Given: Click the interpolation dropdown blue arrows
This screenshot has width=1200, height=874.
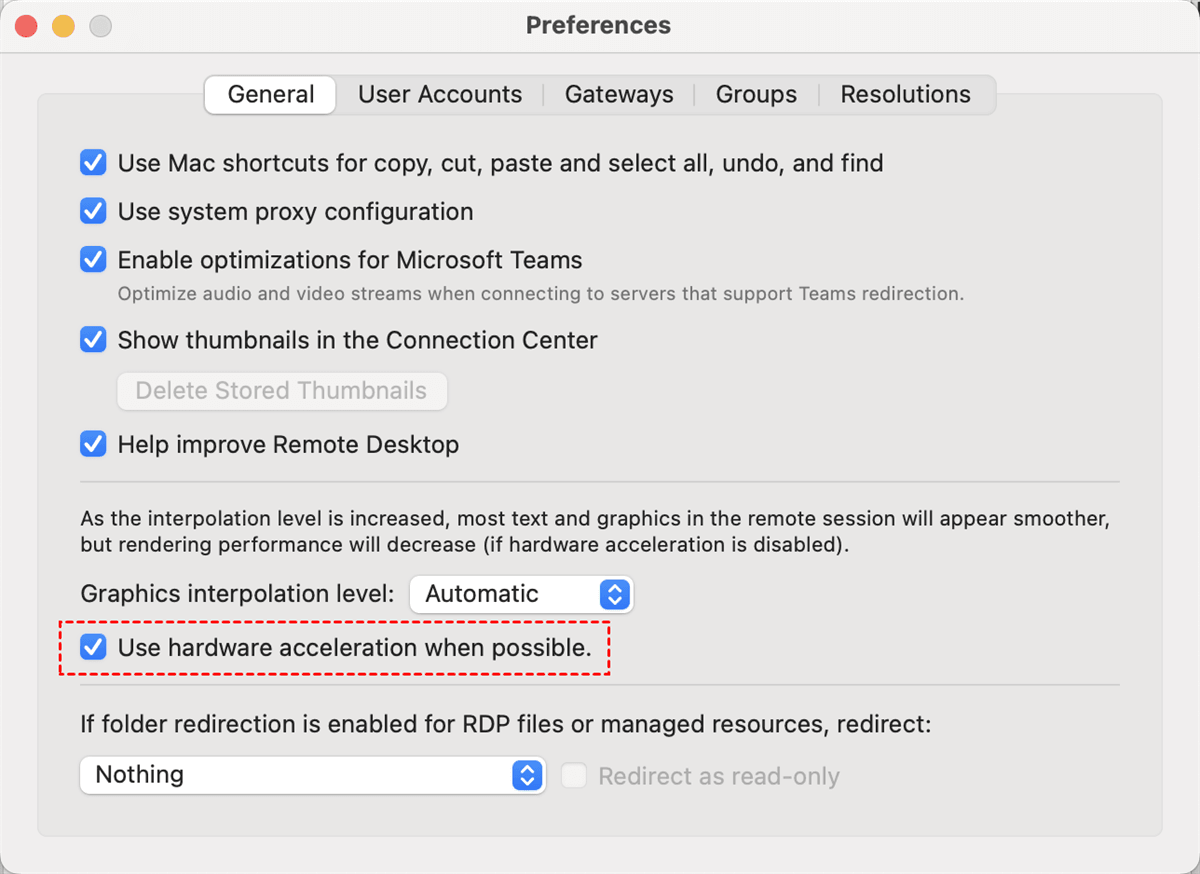Looking at the screenshot, I should click(614, 594).
